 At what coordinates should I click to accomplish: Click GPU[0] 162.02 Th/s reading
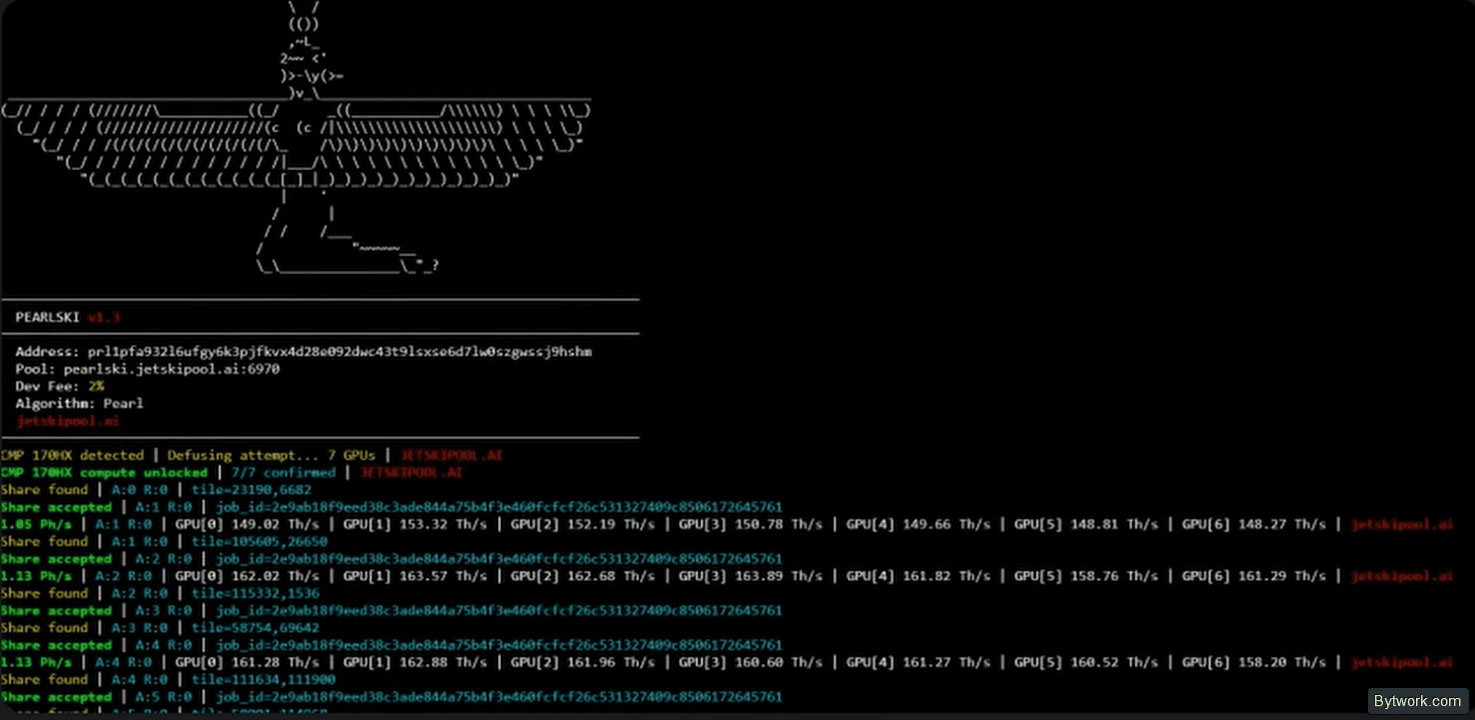coord(247,576)
